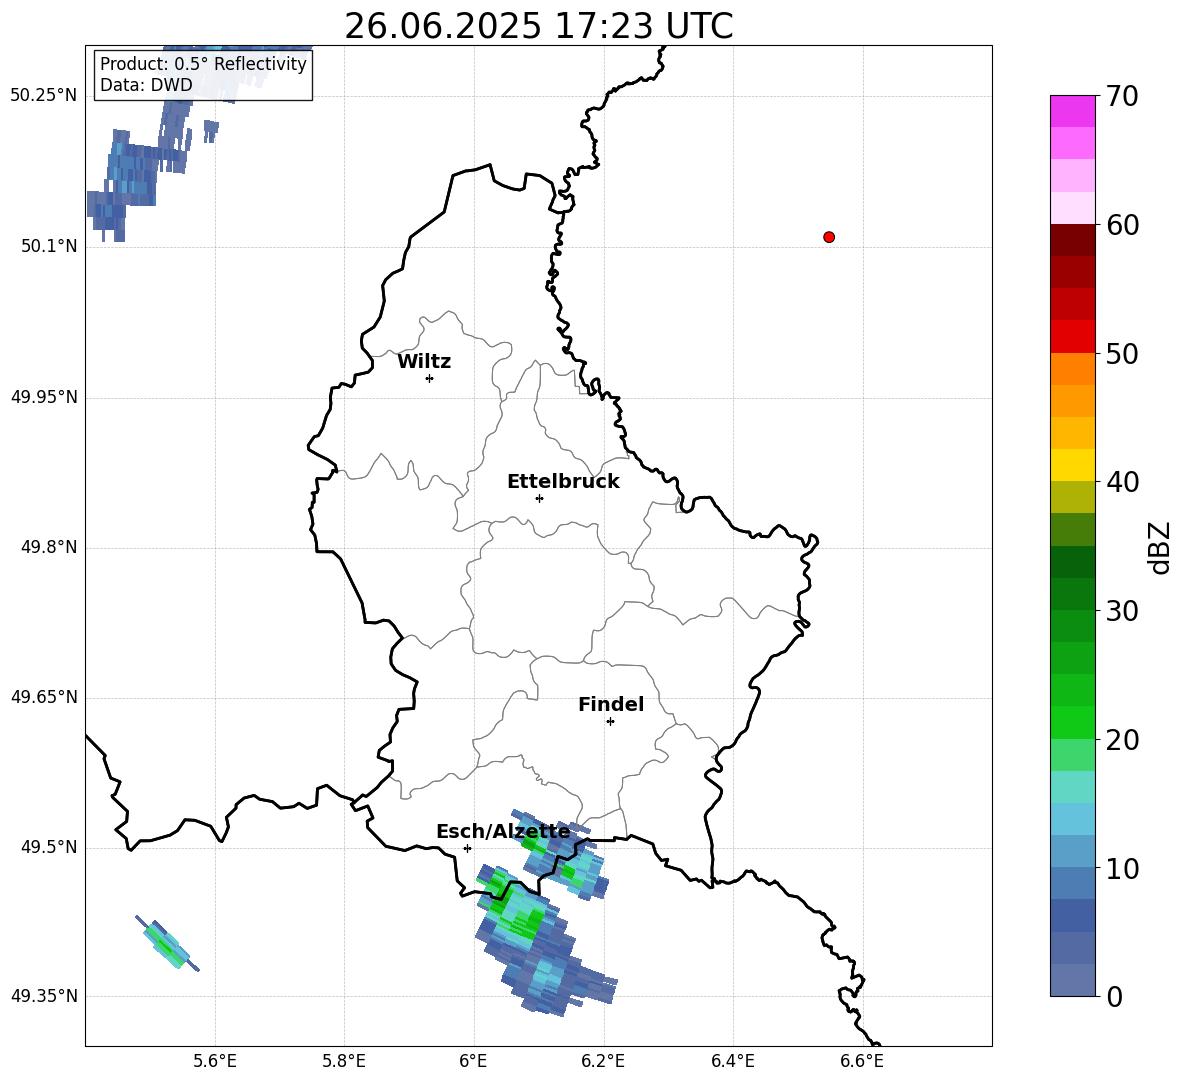Click the small diagonal radar echo in the southwest
The image size is (1184, 1081).
167,944
